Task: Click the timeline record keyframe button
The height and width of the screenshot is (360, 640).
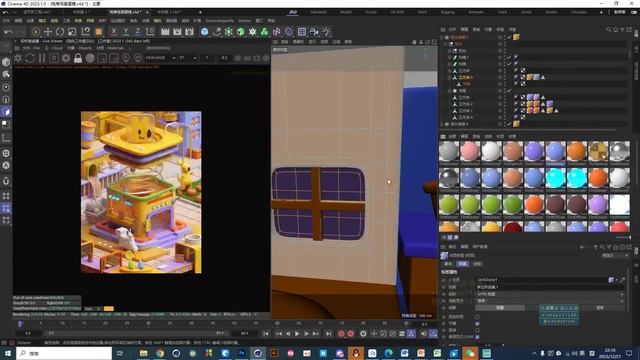Action: coord(341,334)
